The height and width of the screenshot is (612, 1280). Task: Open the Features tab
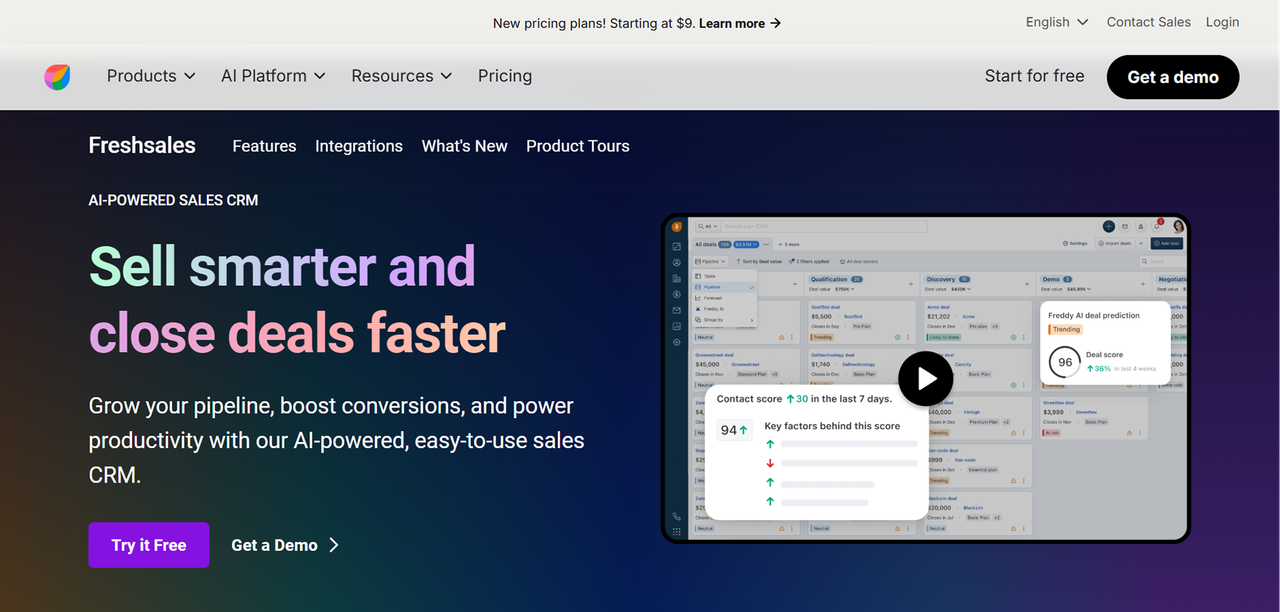point(264,146)
